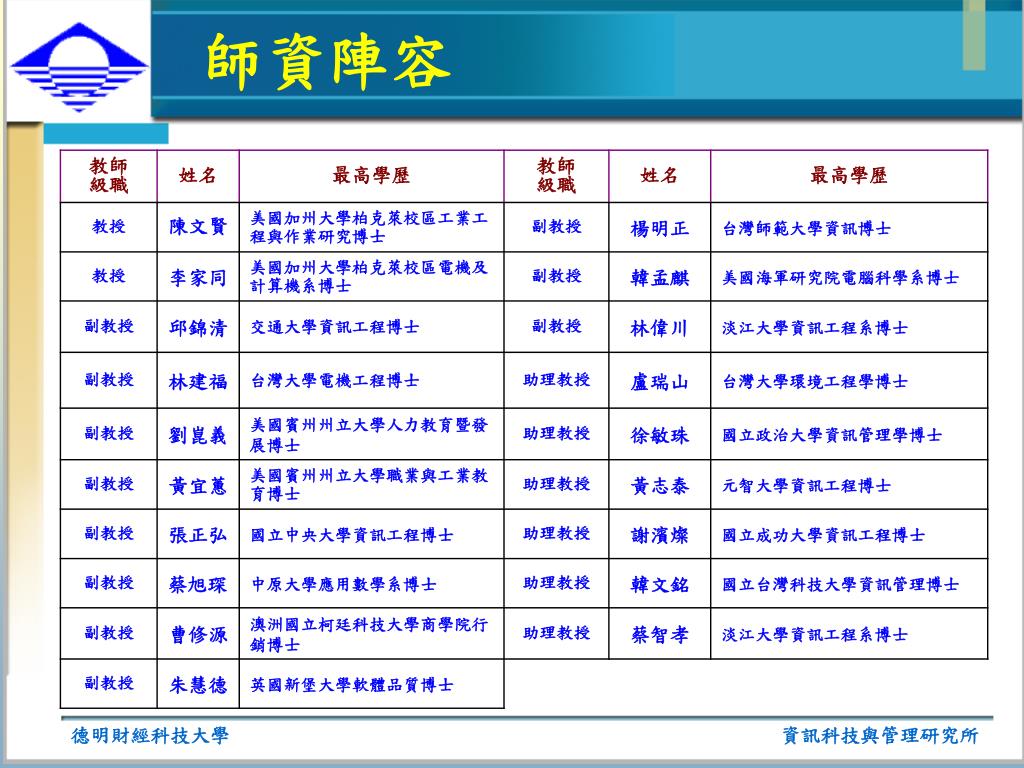
Task: Click 淡江大學資訊工程系博士 in 蔡智孝 row
Action: click(849, 633)
